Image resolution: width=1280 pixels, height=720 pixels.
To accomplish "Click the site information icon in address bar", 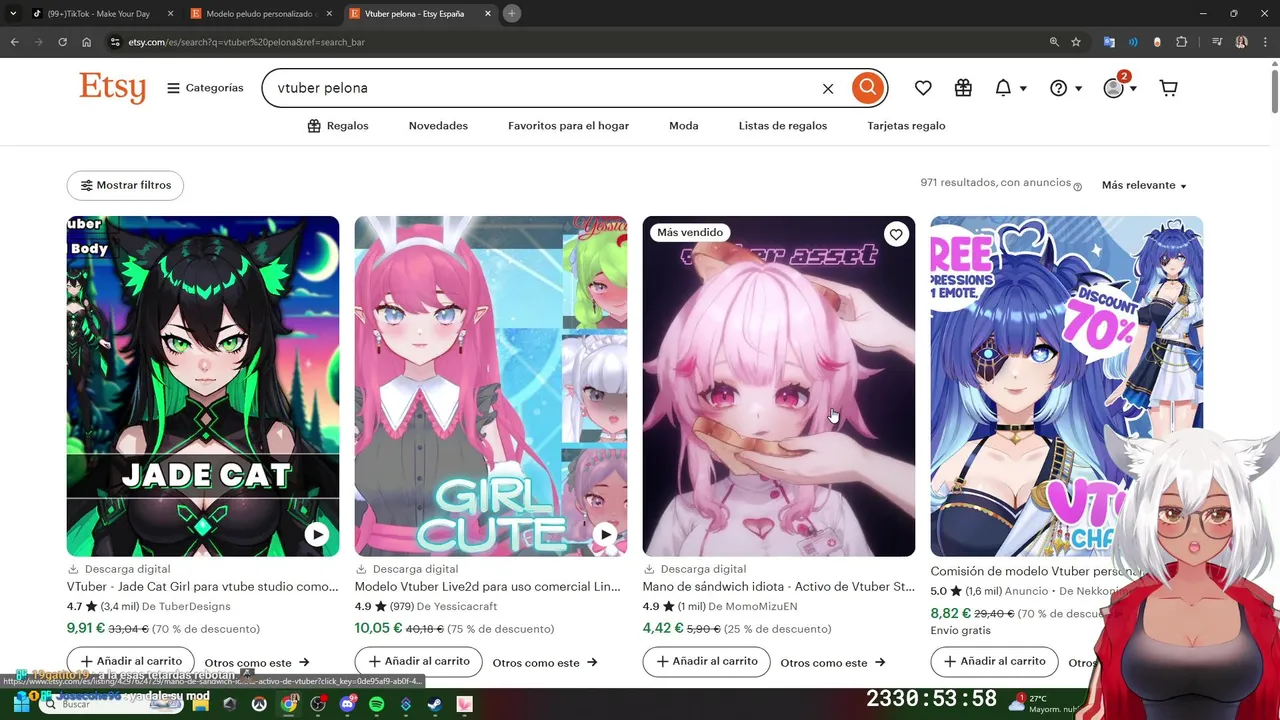I will (x=115, y=42).
